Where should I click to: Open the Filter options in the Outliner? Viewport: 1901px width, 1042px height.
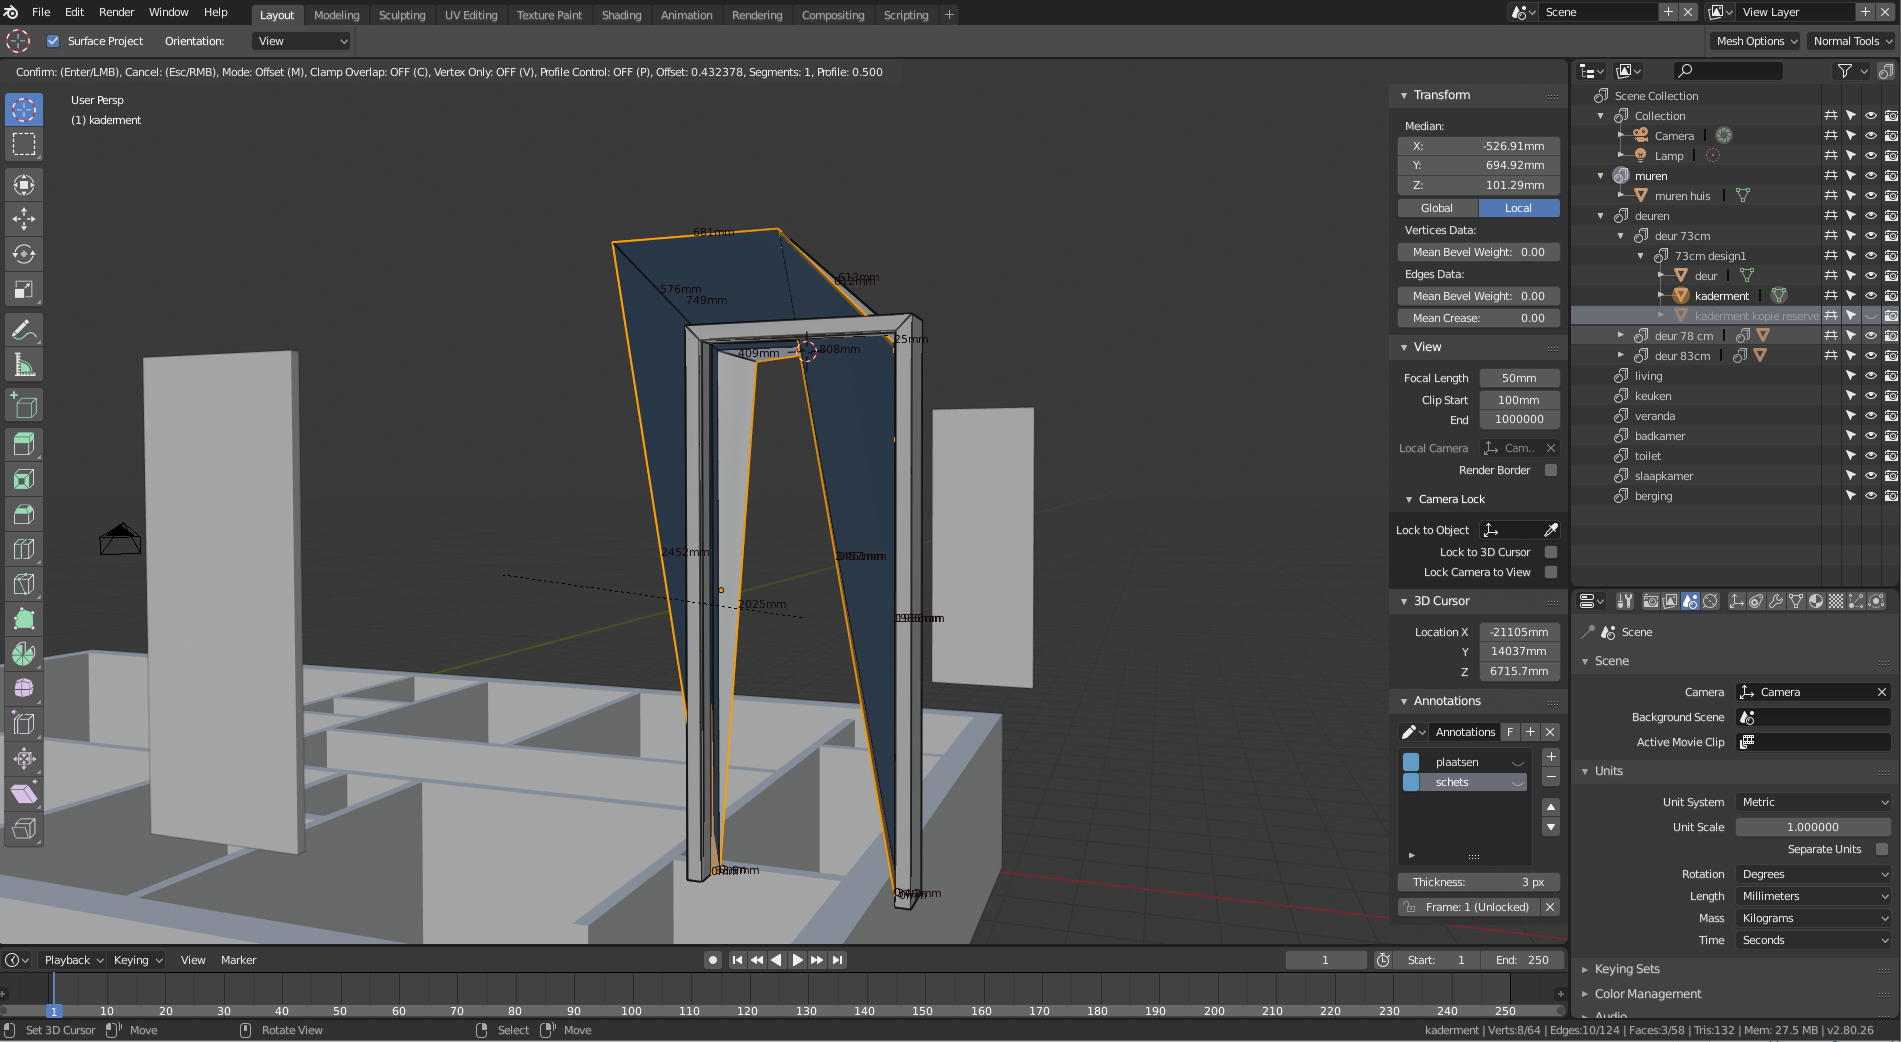tap(1845, 71)
